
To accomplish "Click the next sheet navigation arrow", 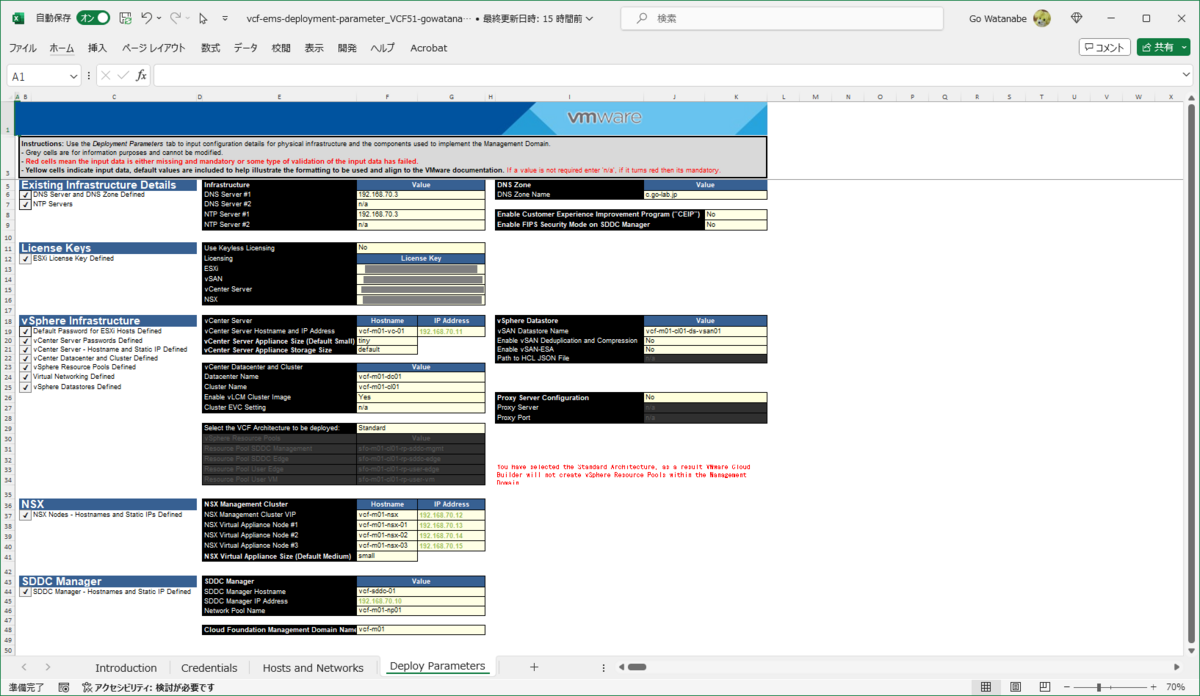I will pyautogui.click(x=46, y=667).
